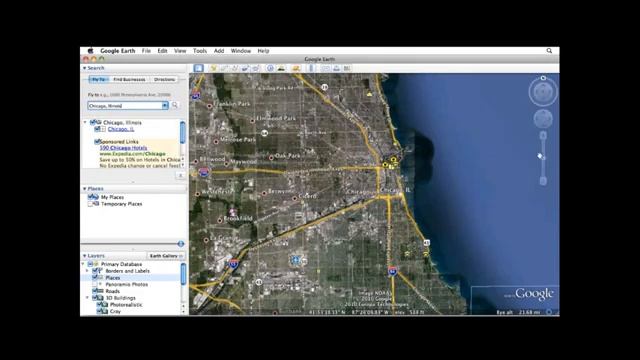
Task: Uncheck the Sponsored Links checkbox
Action: coord(98,142)
